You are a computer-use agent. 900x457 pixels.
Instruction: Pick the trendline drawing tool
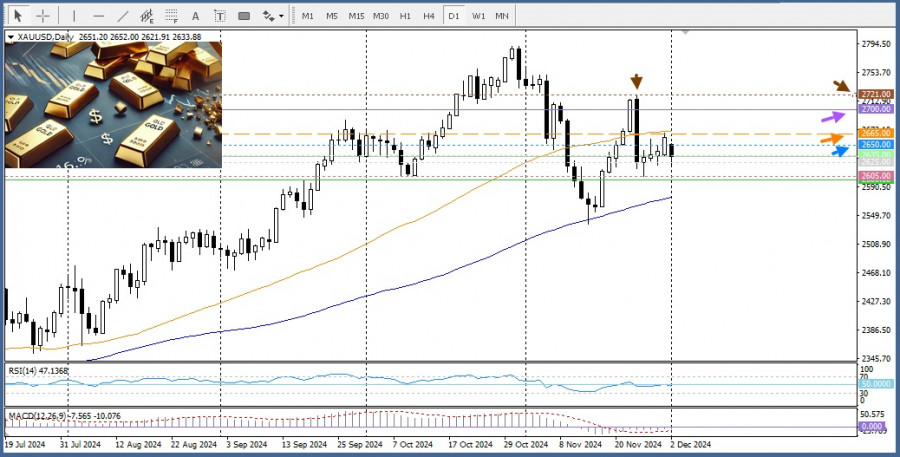pyautogui.click(x=122, y=16)
